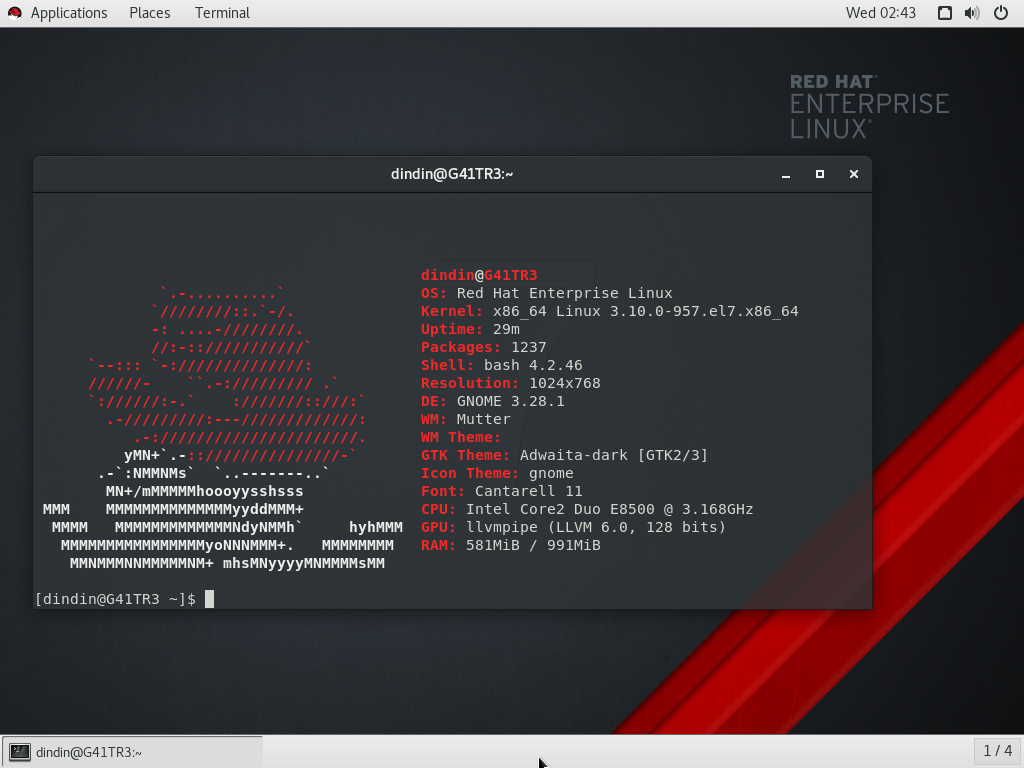Close the terminal window
The width and height of the screenshot is (1024, 768).
pos(854,174)
